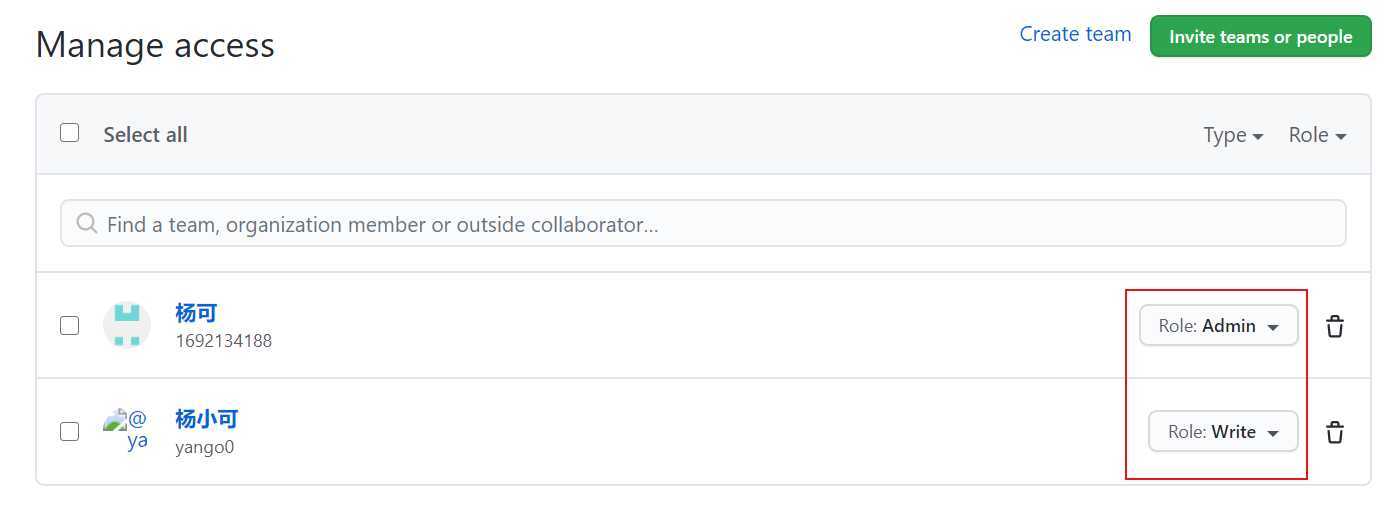
Task: Click the Select all label
Action: point(145,135)
